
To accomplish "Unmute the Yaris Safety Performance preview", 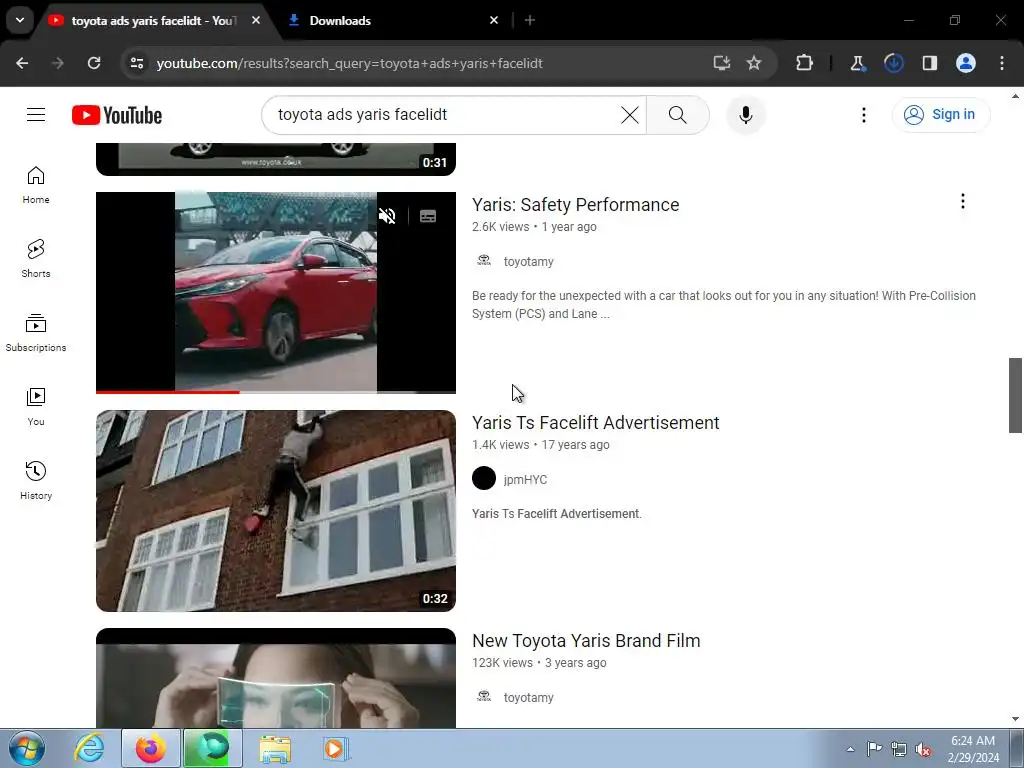I will [387, 216].
